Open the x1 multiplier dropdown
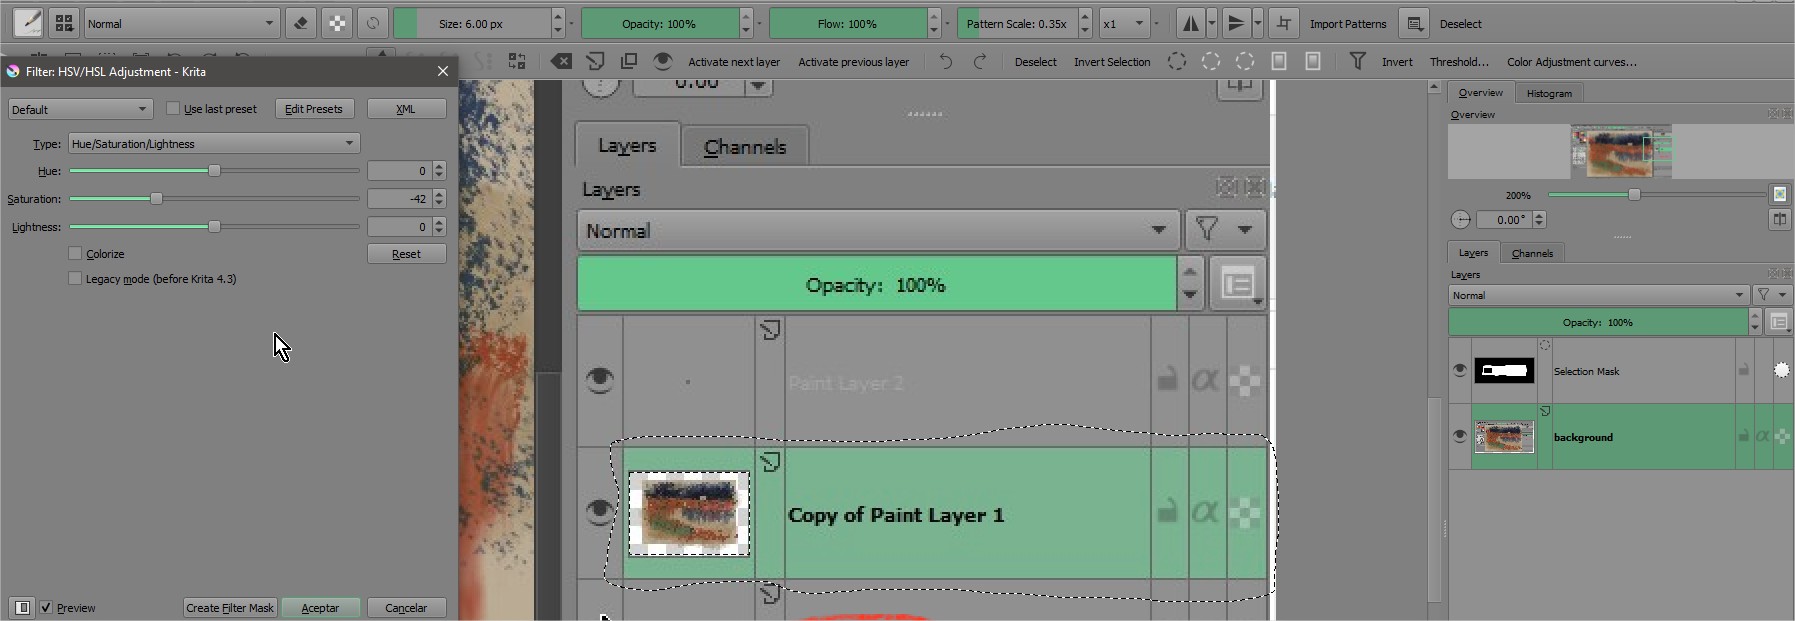 click(x=1124, y=23)
